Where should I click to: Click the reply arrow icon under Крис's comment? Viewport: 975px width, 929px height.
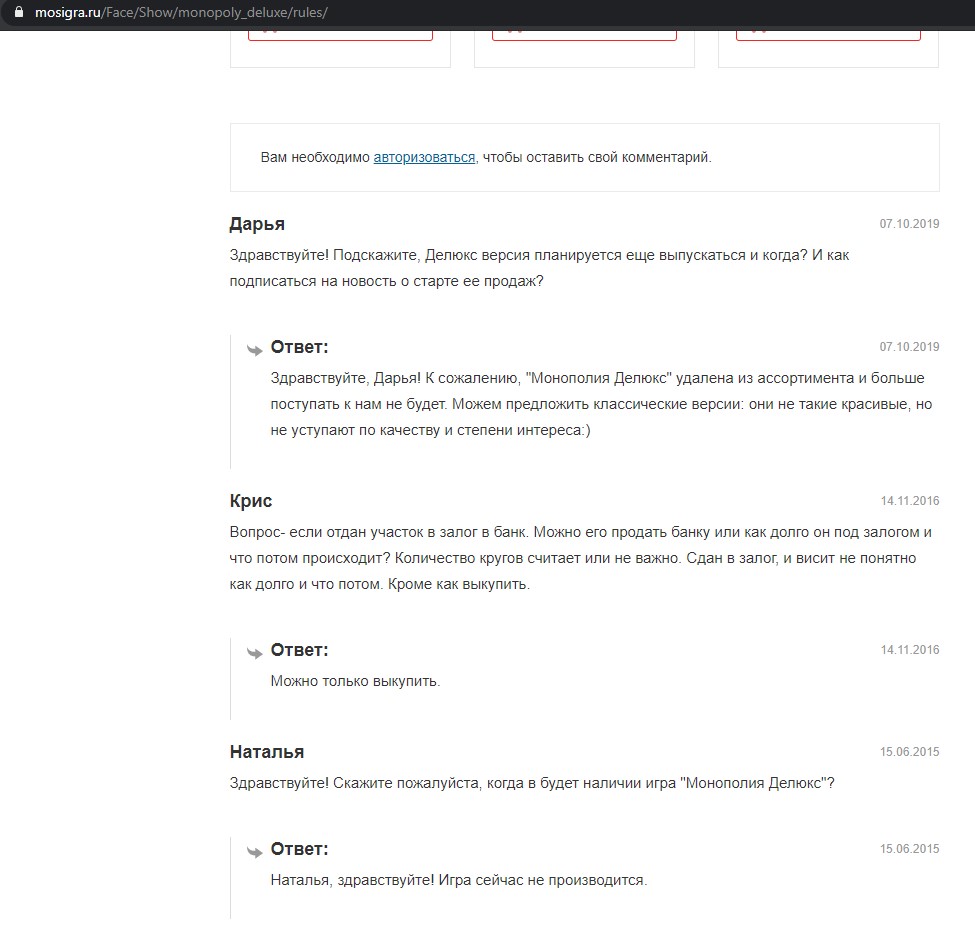pyautogui.click(x=255, y=652)
